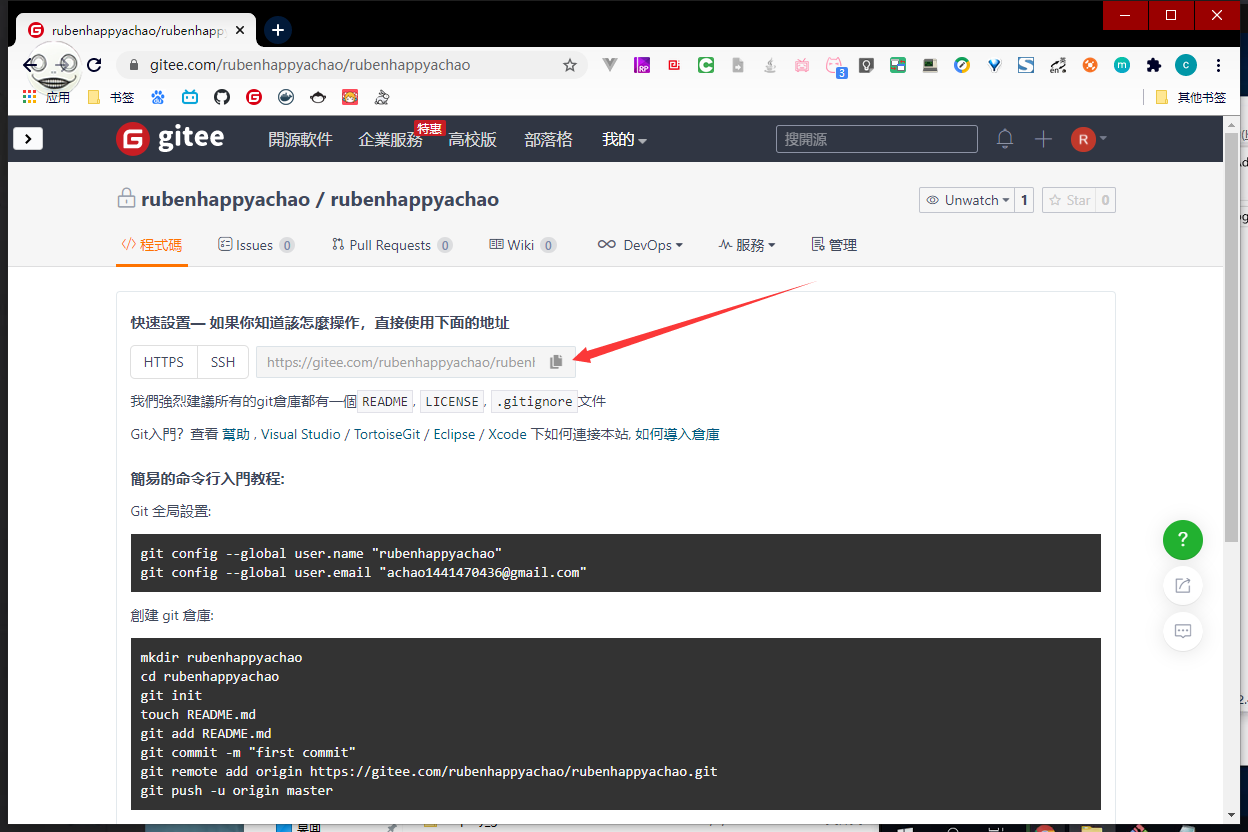The height and width of the screenshot is (832, 1248).
Task: Open the notifications bell icon
Action: (x=1005, y=139)
